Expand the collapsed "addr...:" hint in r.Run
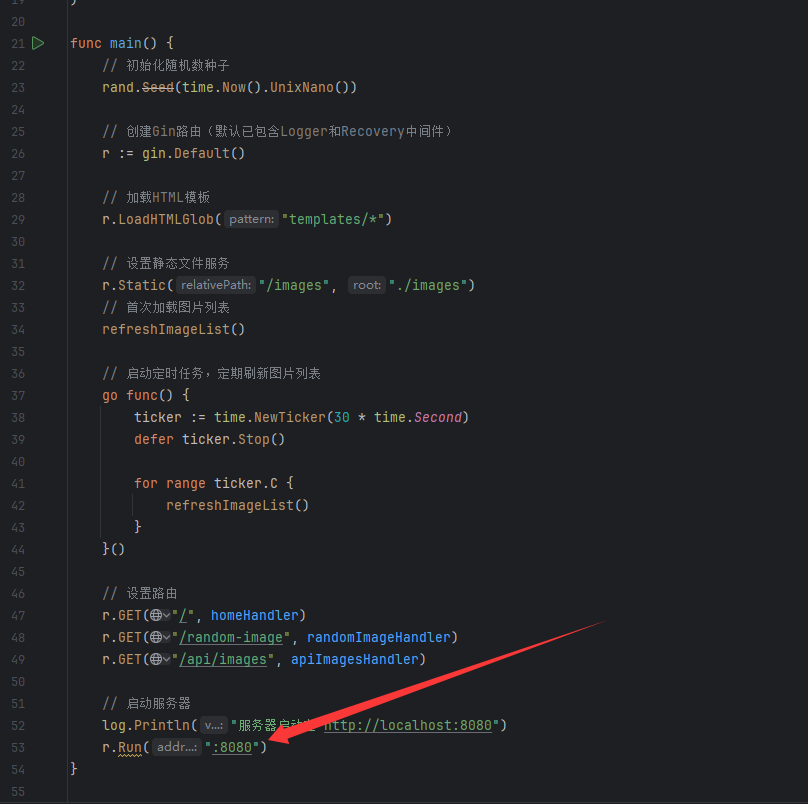The image size is (808, 804). pyautogui.click(x=177, y=747)
